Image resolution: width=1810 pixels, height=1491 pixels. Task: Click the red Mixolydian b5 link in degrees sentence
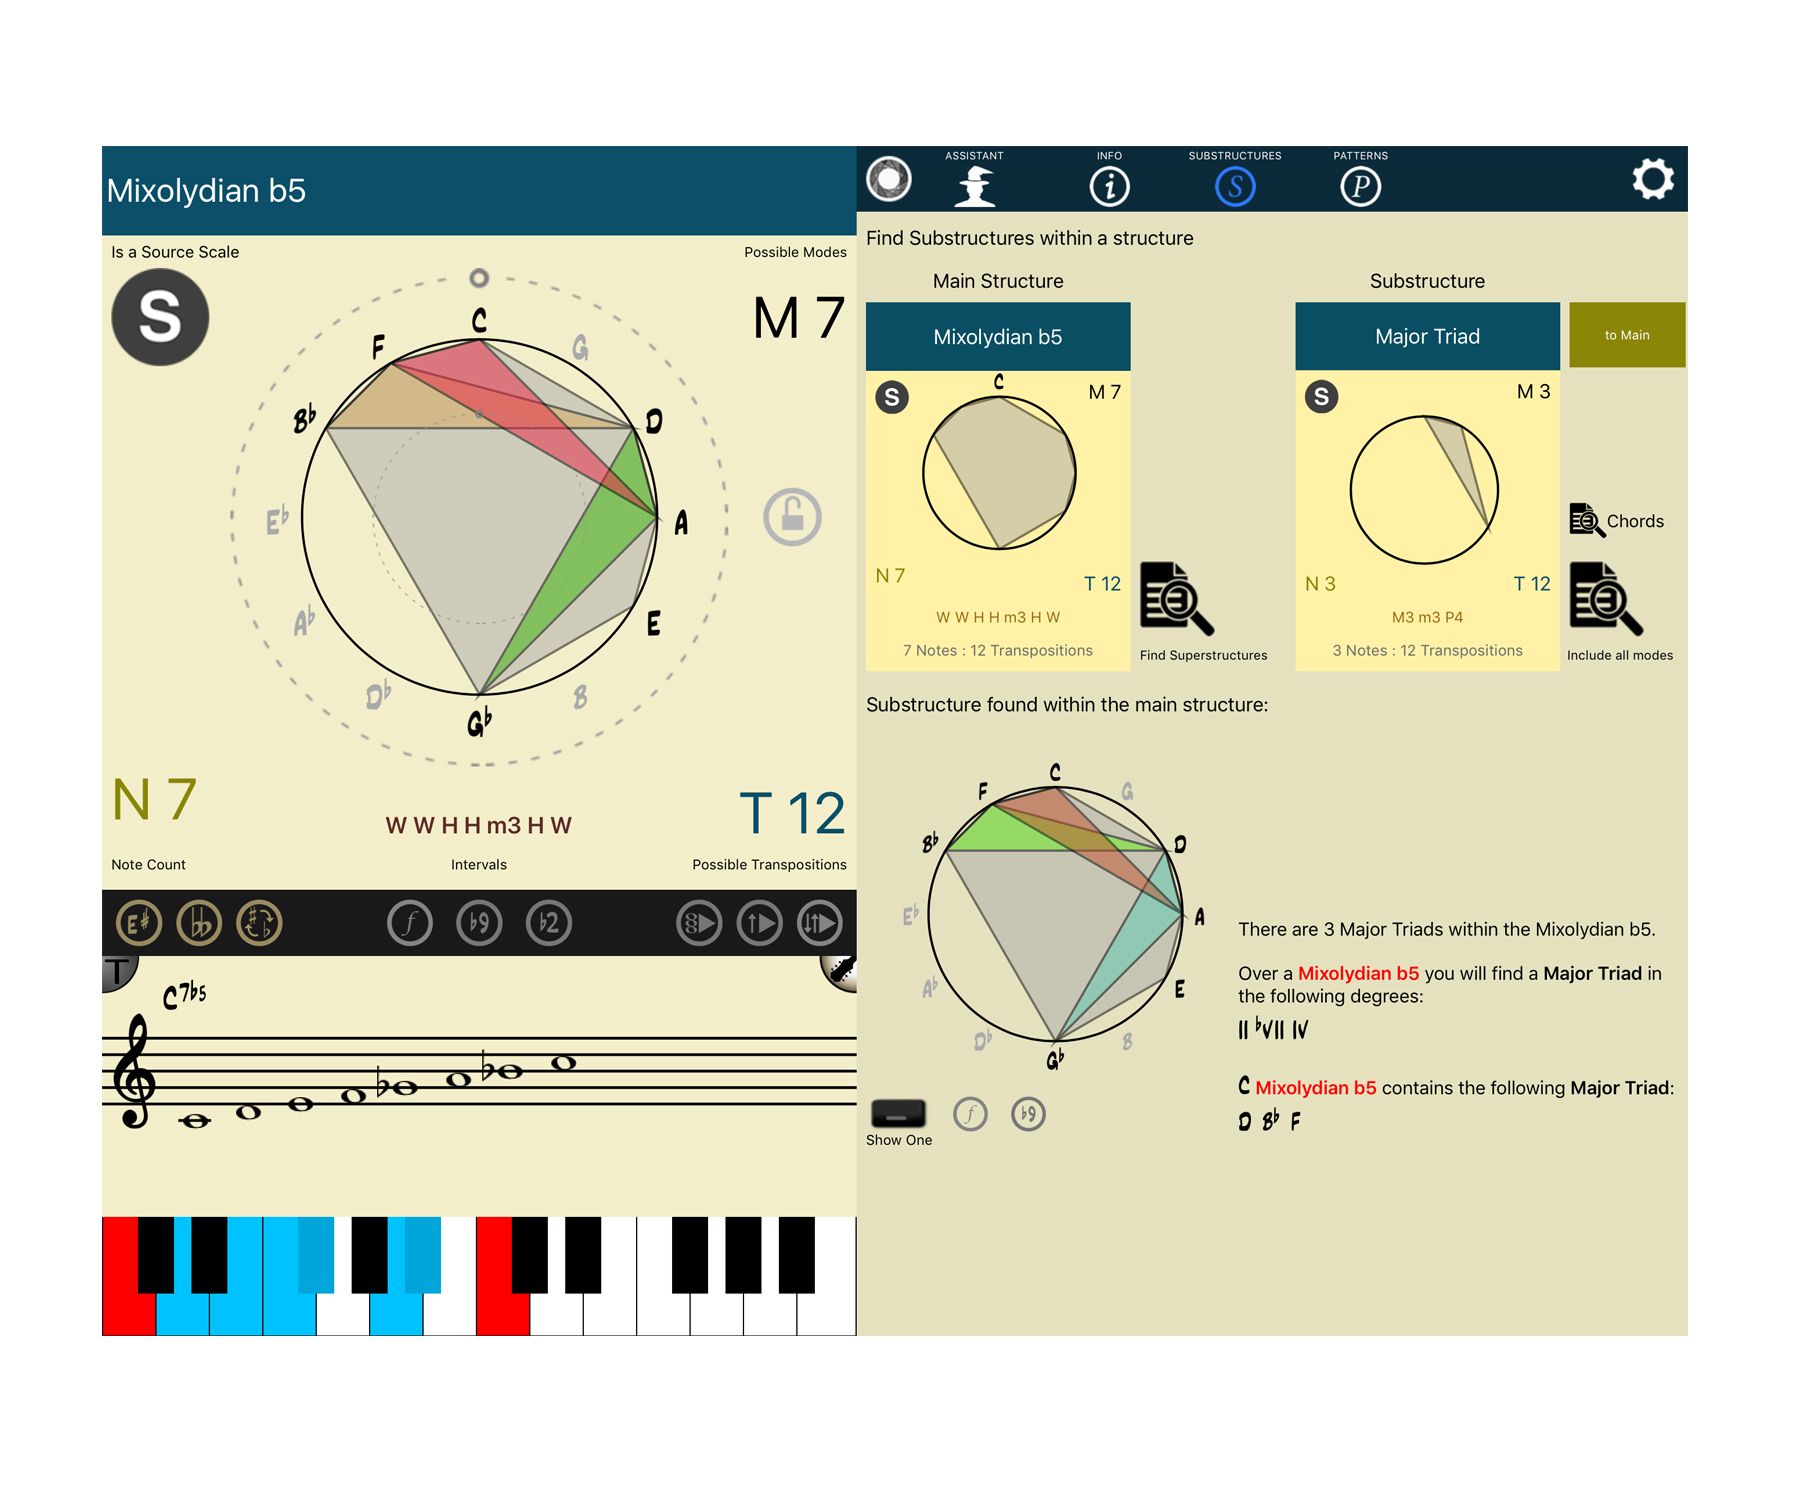click(1358, 973)
